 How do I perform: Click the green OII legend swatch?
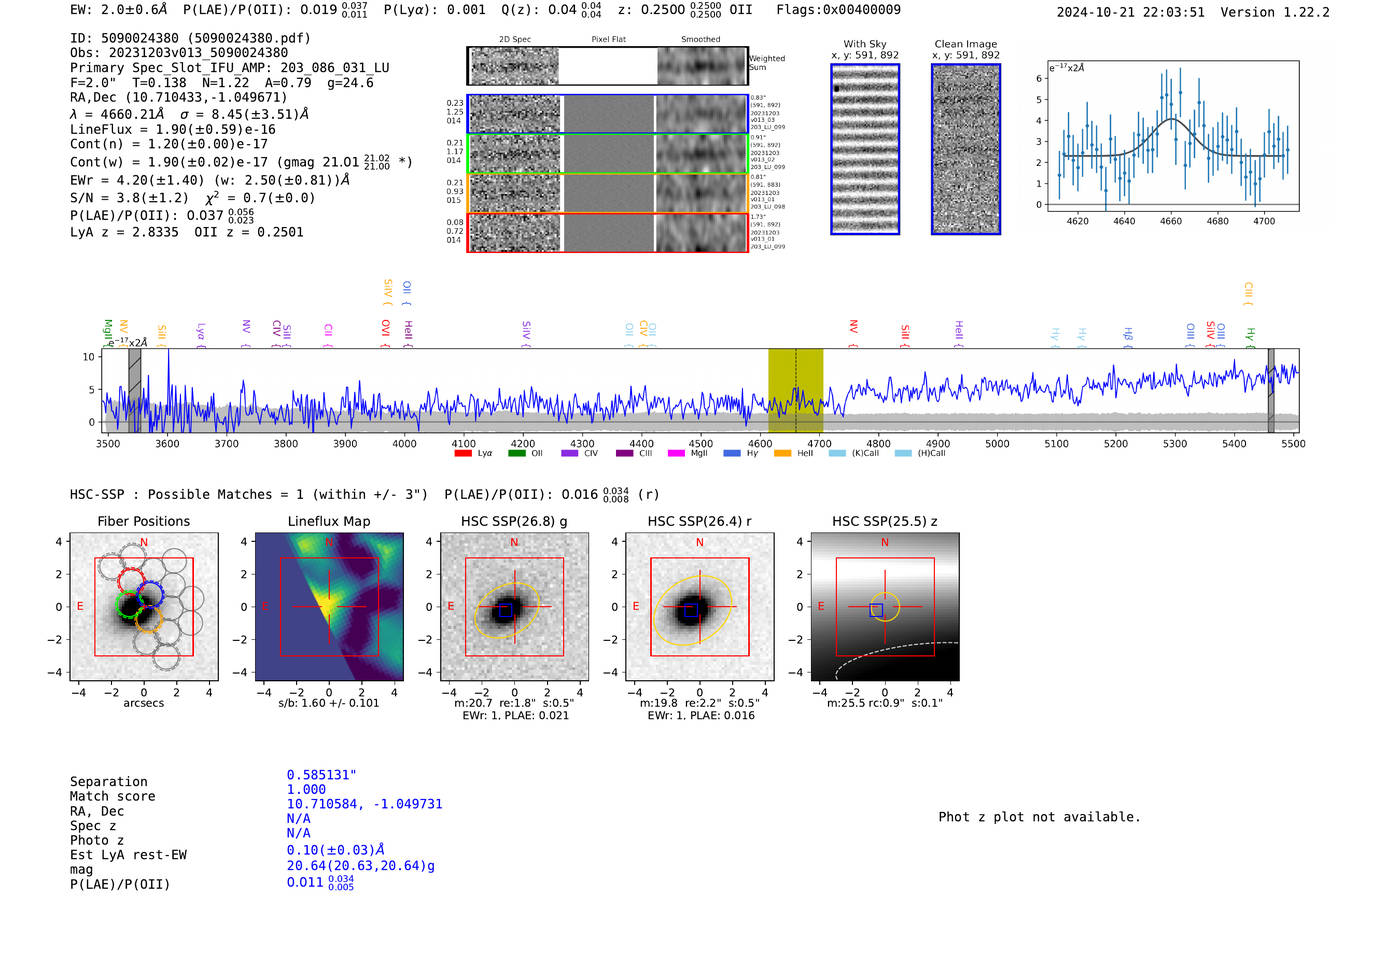[x=516, y=454]
